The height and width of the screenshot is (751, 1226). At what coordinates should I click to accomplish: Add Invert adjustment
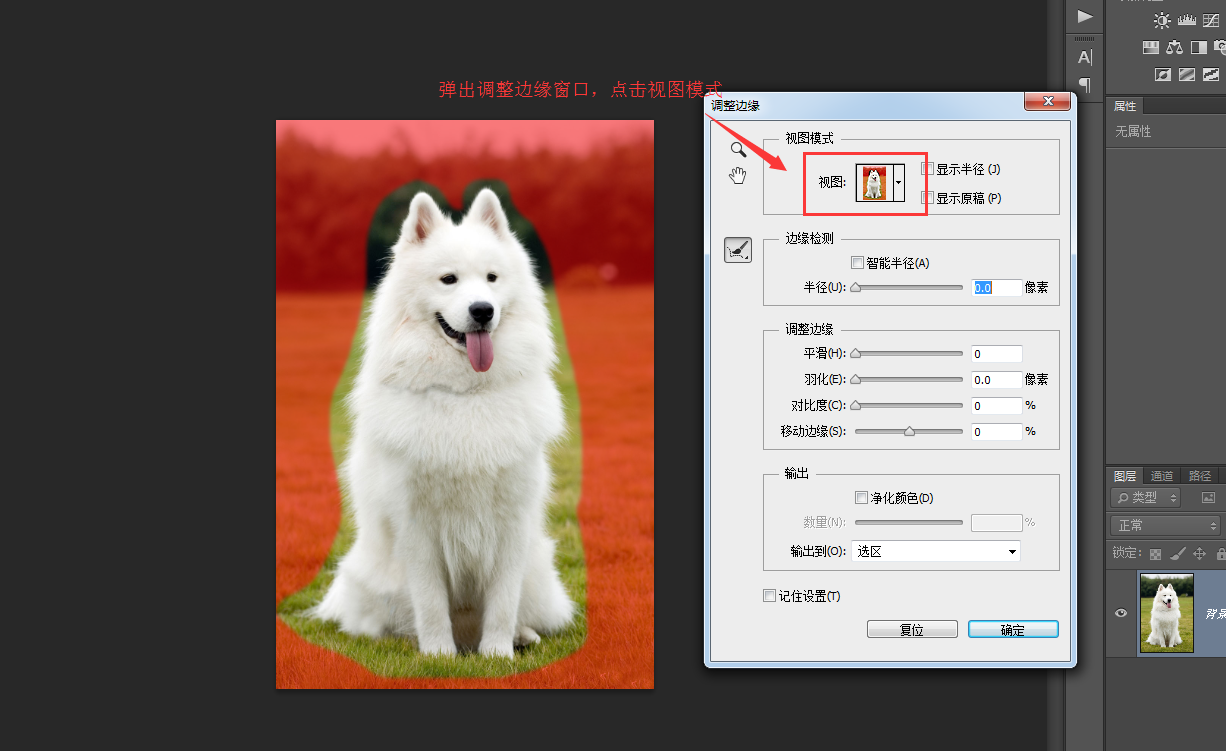[x=1163, y=74]
